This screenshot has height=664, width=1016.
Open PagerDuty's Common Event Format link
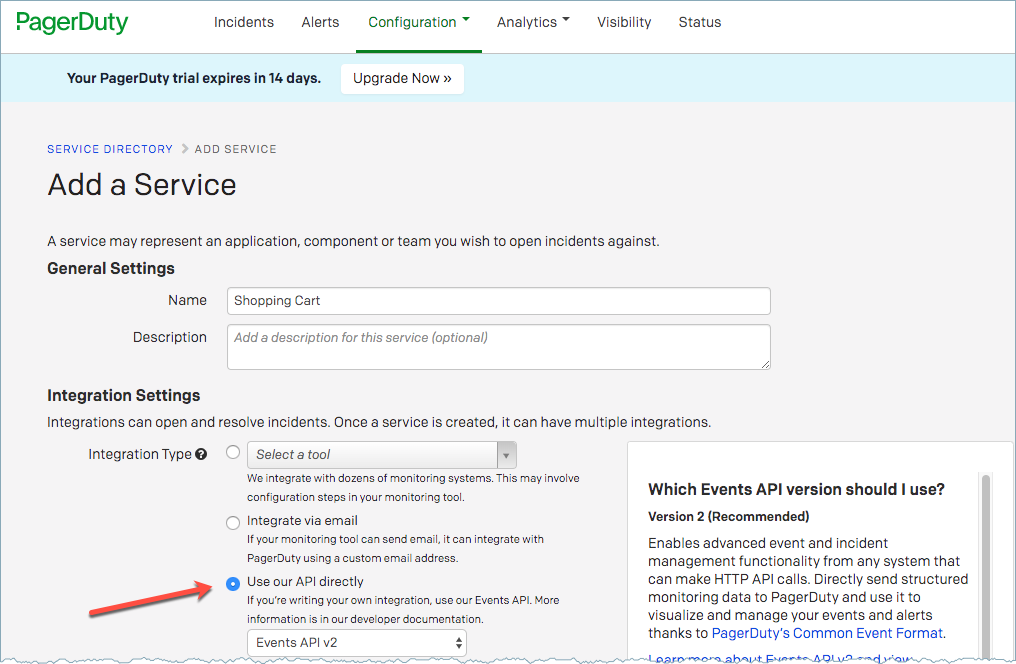(827, 633)
